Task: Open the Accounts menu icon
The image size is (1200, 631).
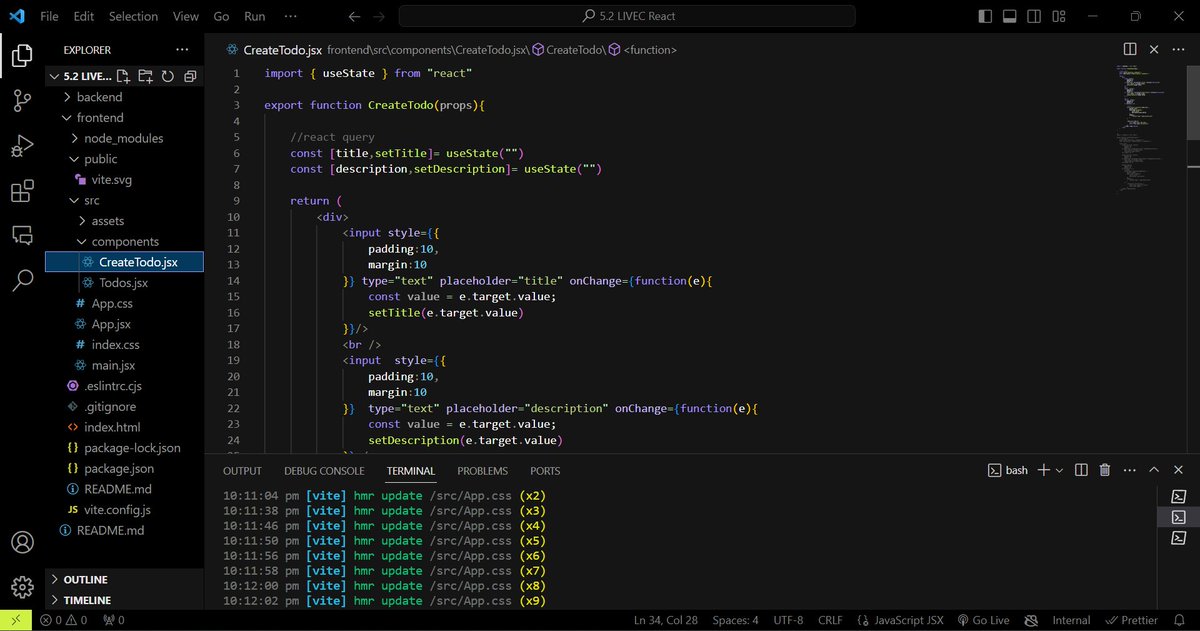Action: tap(22, 542)
